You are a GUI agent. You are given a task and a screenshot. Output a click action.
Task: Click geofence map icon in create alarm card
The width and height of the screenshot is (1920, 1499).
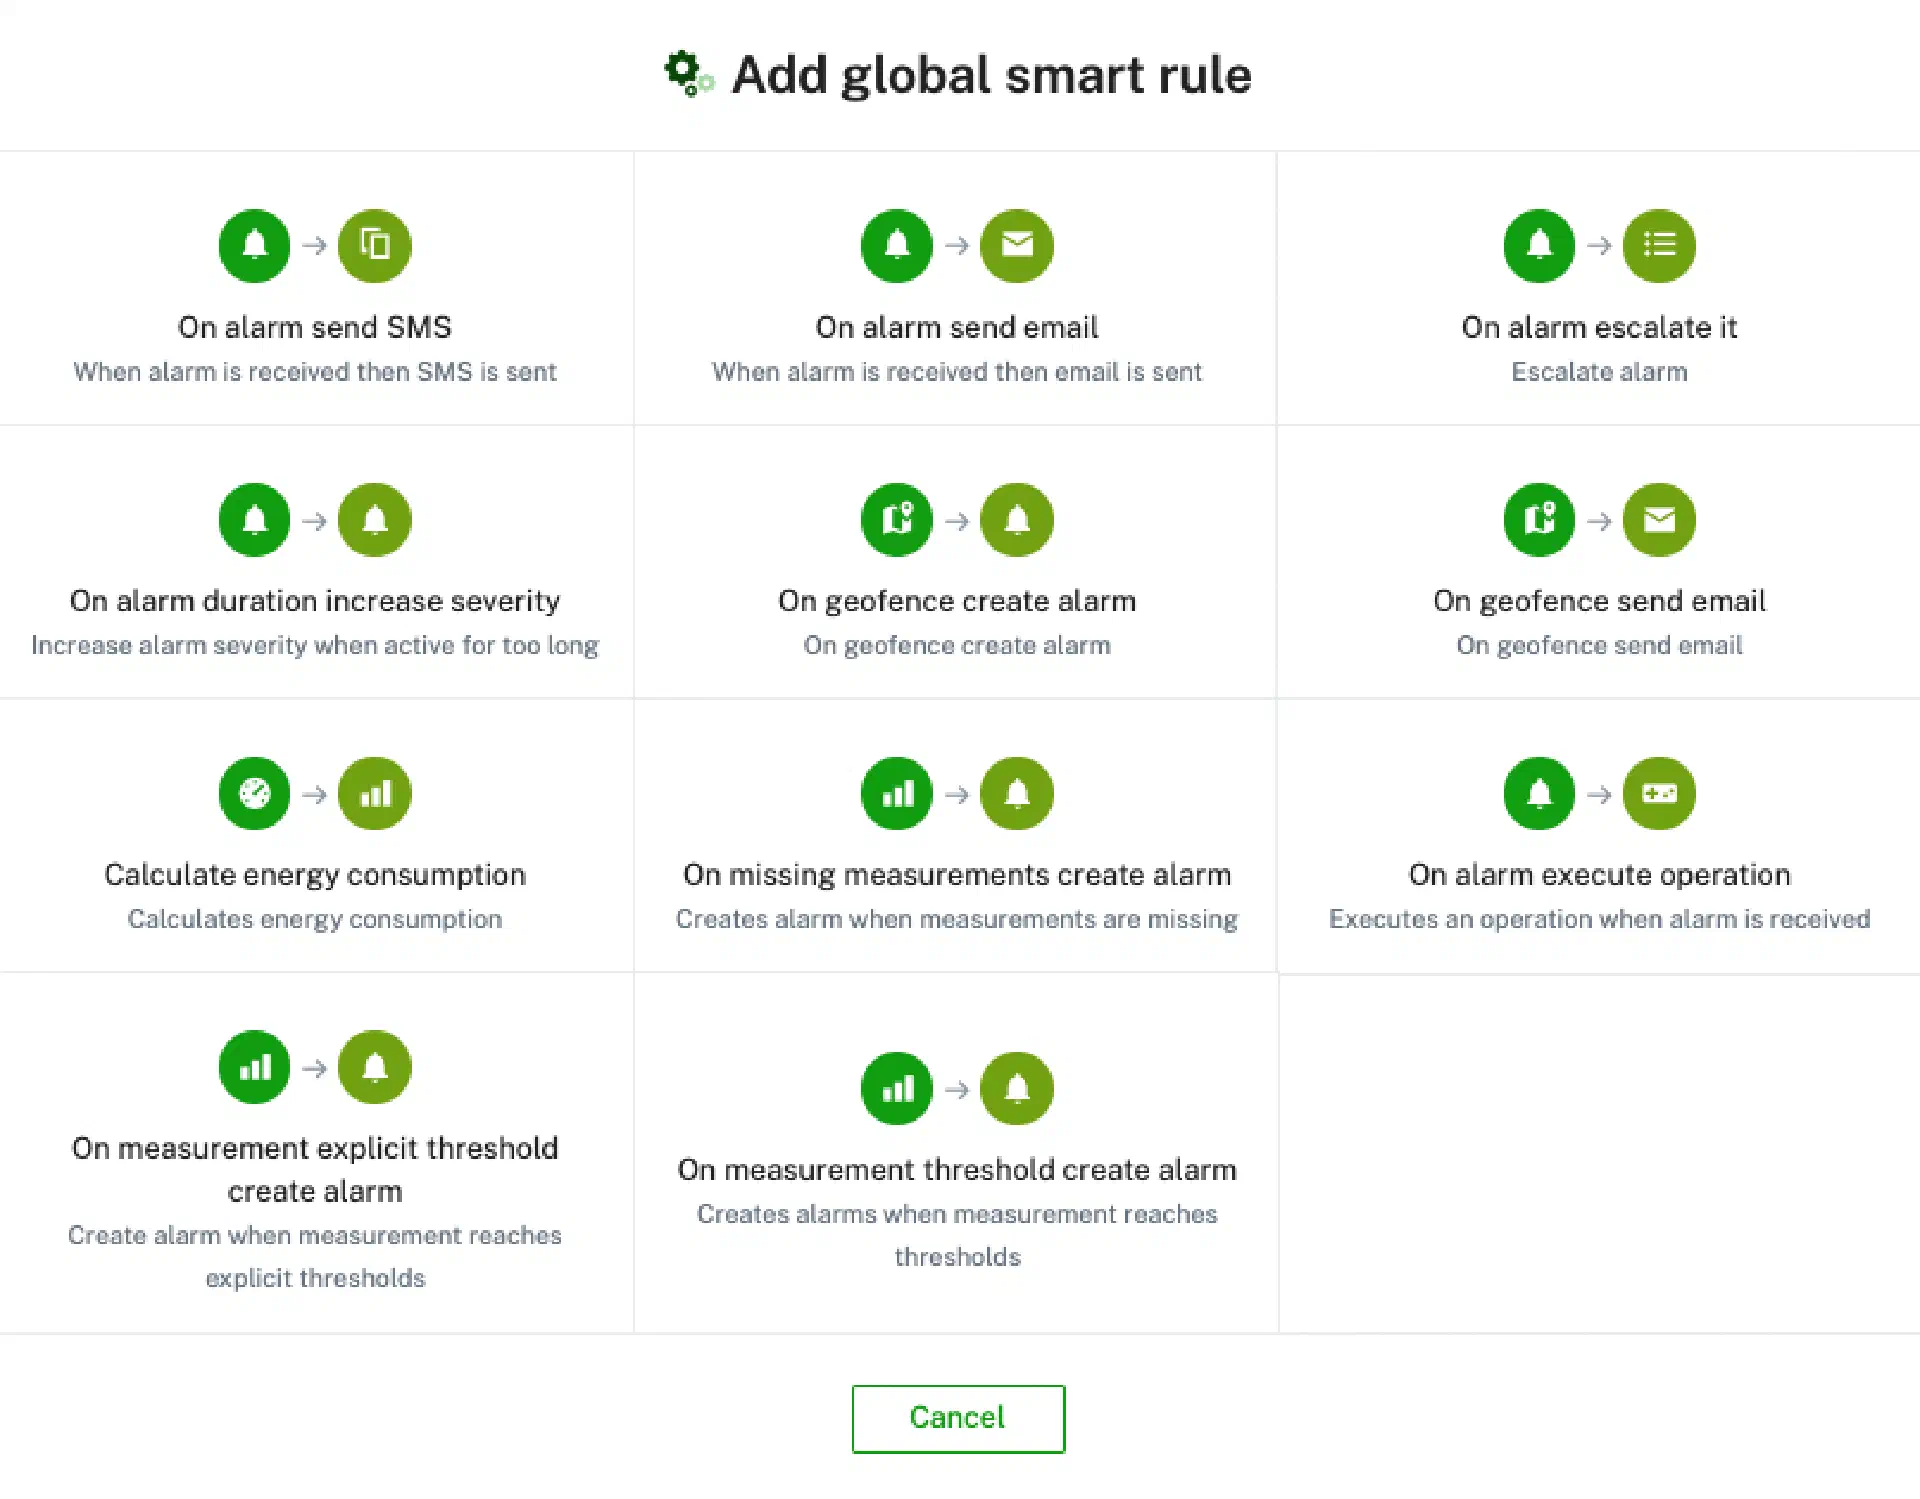click(x=896, y=520)
